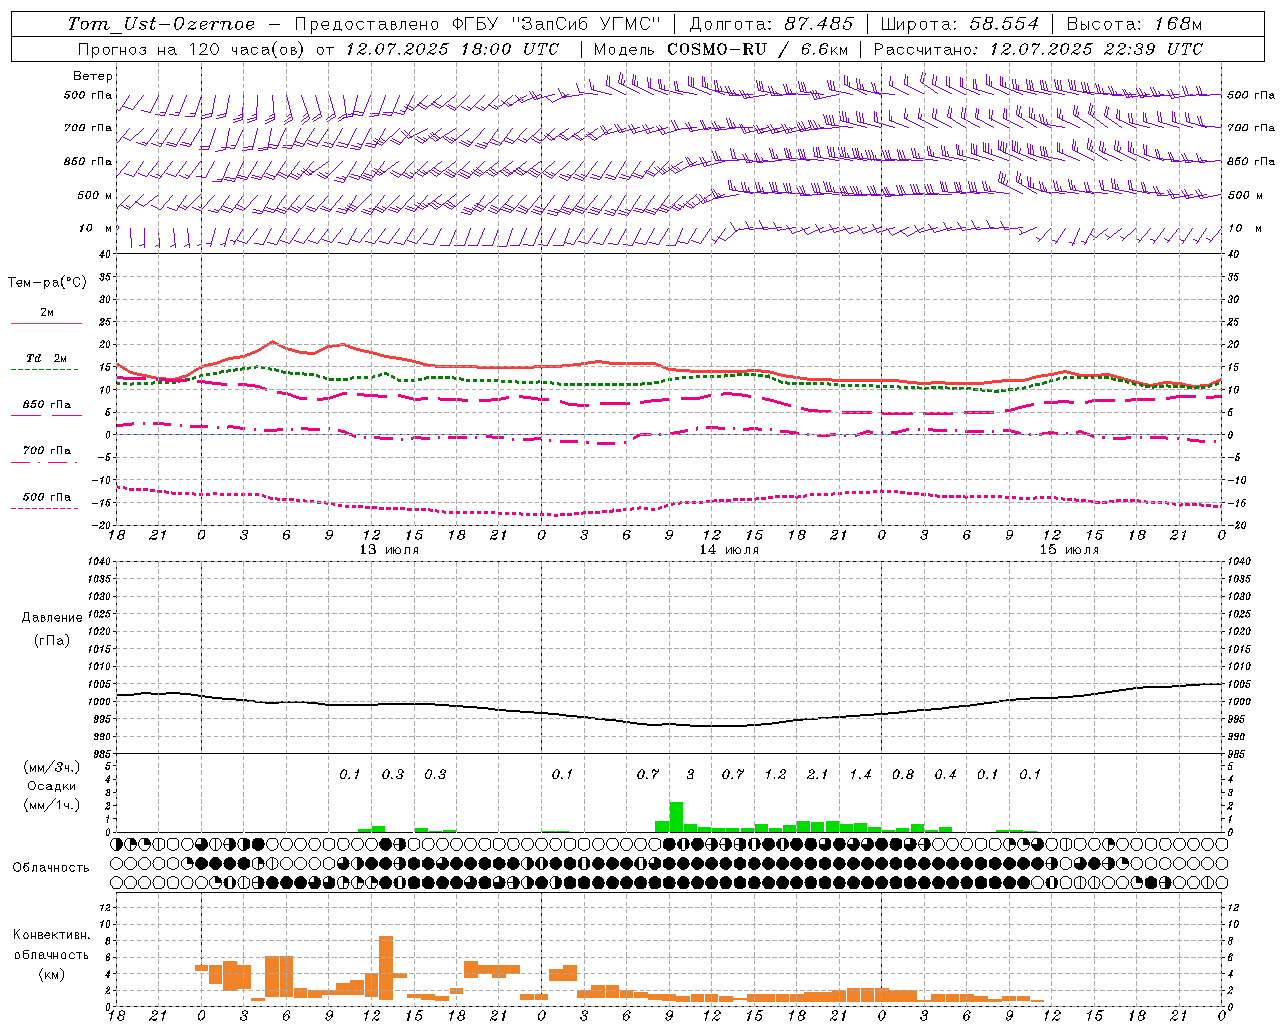Screen dimensions: 1280x1024
Task: Click the Осадки precipitation label
Action: pyautogui.click(x=52, y=786)
